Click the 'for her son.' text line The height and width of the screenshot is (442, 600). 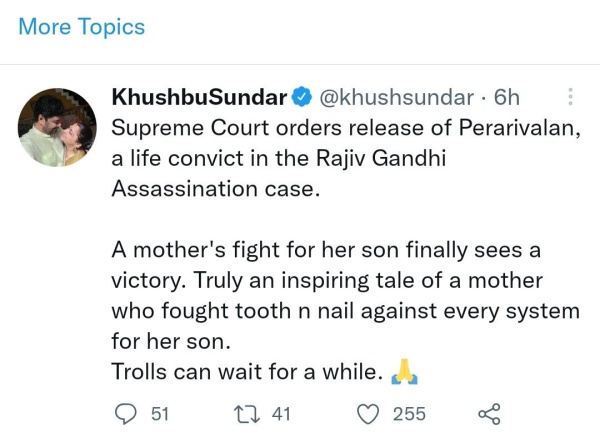pyautogui.click(x=170, y=342)
